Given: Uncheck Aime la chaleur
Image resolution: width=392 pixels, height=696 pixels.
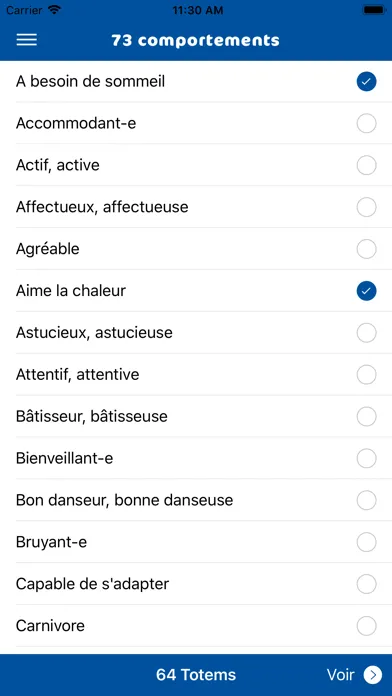Looking at the screenshot, I should point(366,291).
